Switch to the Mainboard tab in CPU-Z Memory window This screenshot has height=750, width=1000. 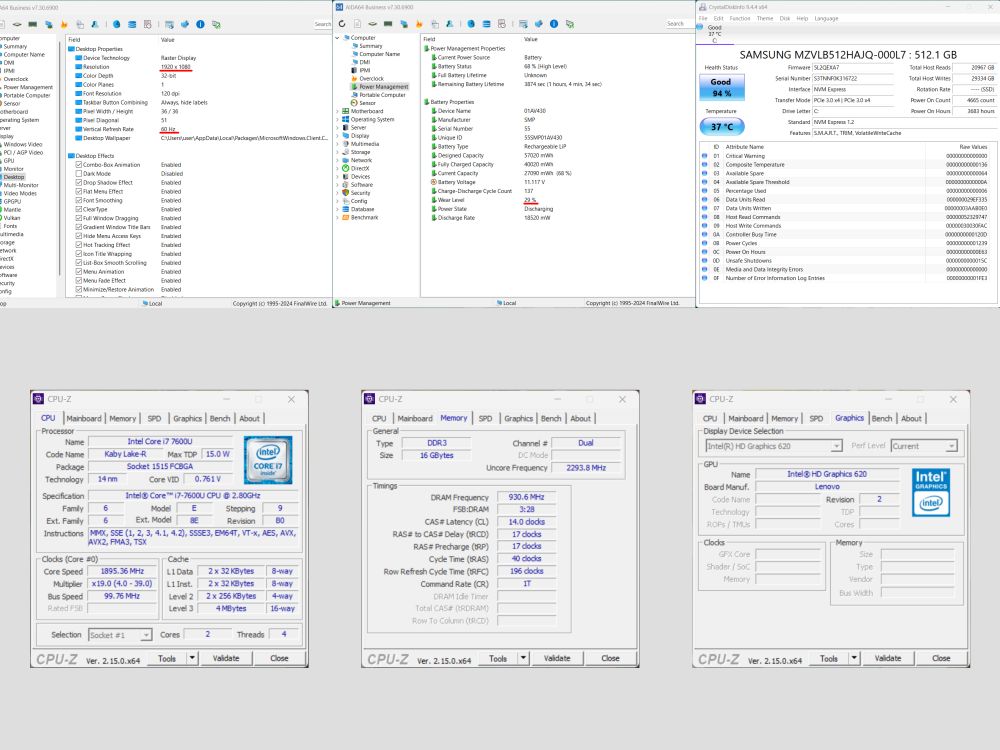[414, 419]
